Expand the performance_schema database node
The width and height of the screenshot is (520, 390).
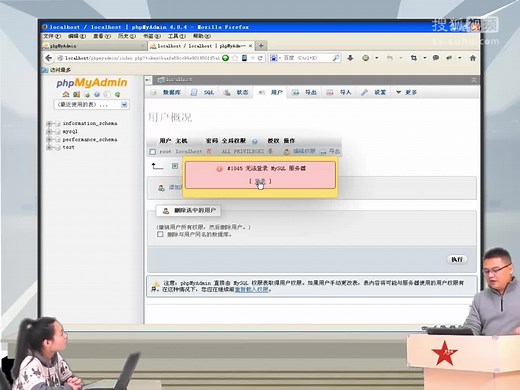[x=49, y=139]
